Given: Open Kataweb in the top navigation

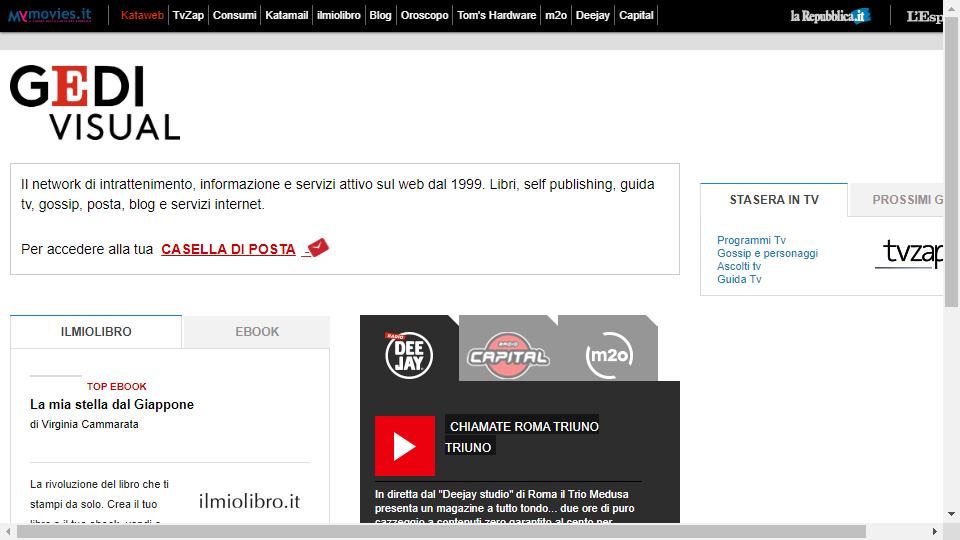Looking at the screenshot, I should [142, 15].
